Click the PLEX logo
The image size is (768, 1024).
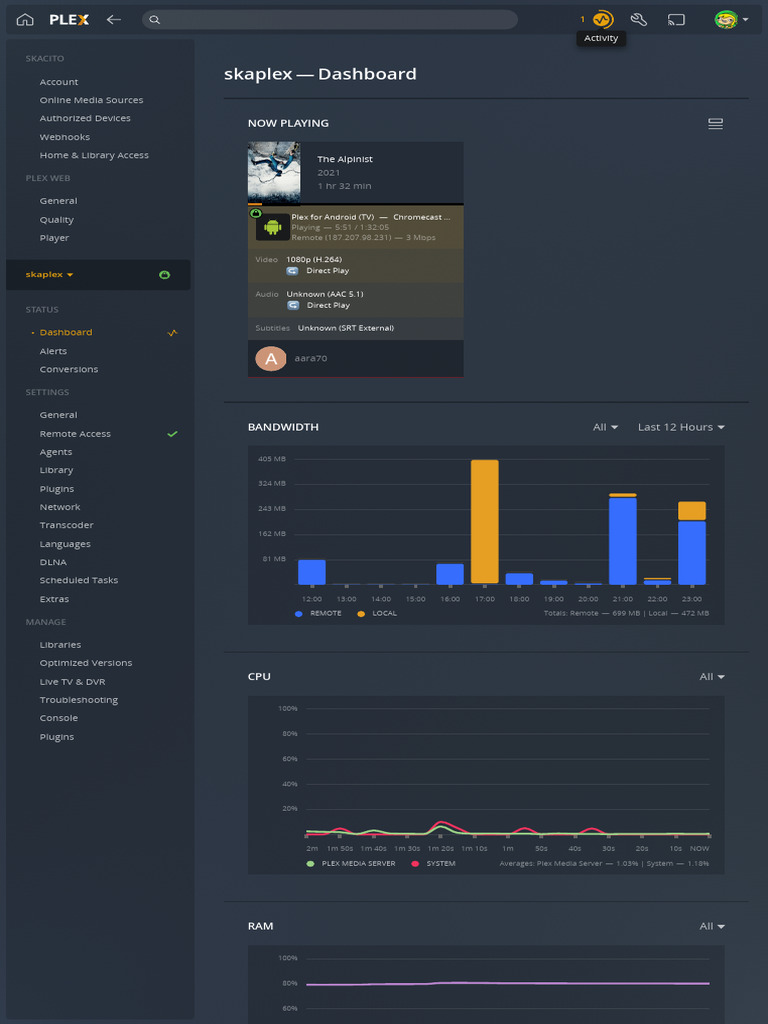click(69, 20)
